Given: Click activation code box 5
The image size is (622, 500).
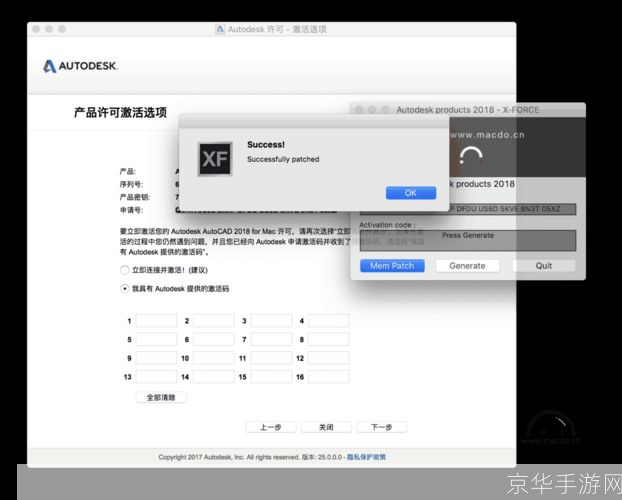Looking at the screenshot, I should [x=156, y=339].
